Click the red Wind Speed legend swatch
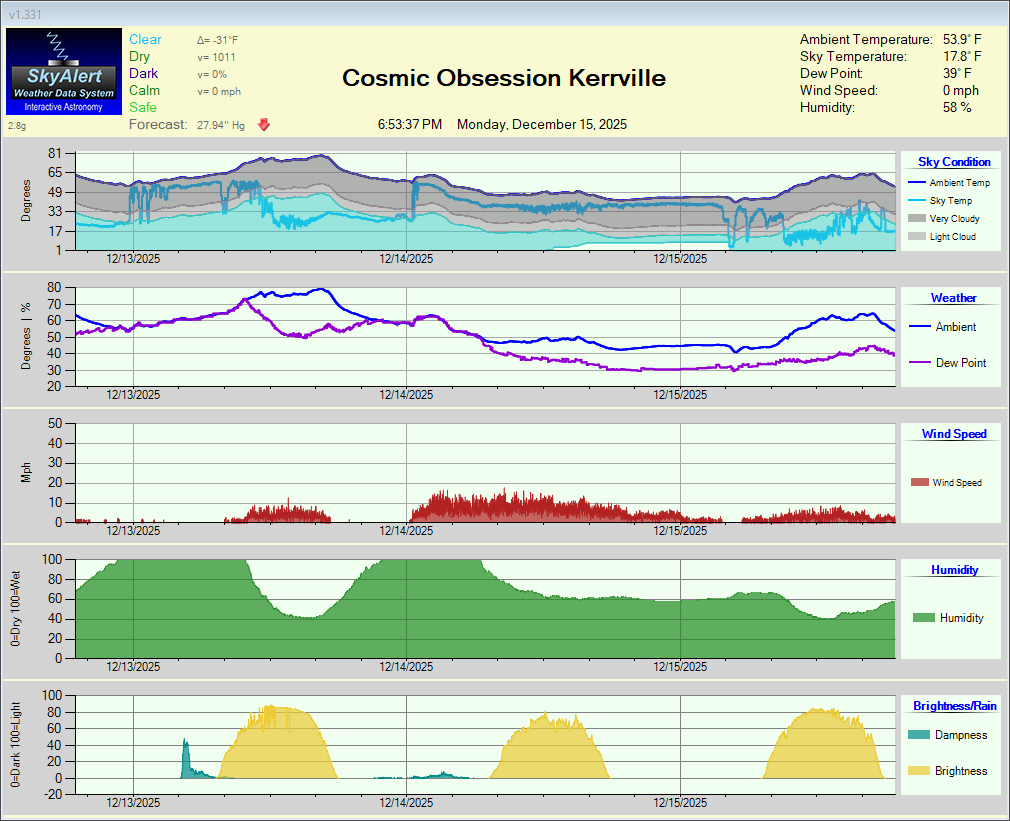Image resolution: width=1010 pixels, height=821 pixels. 919,483
